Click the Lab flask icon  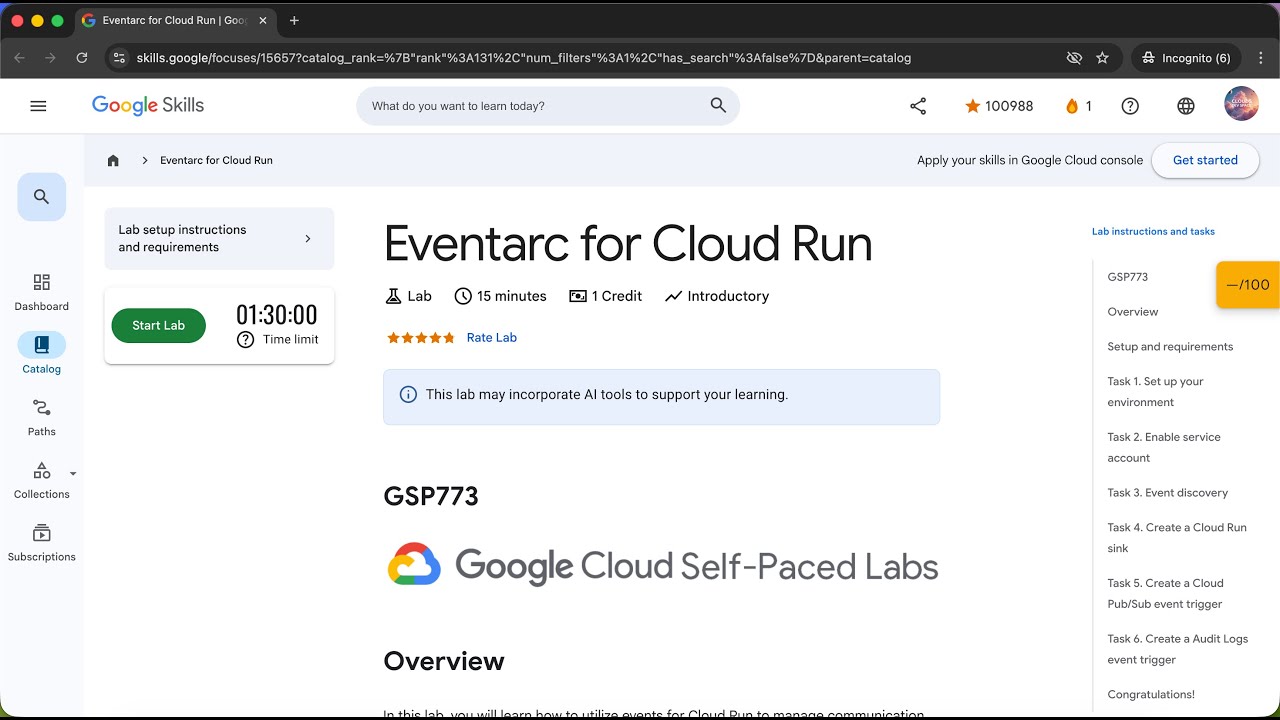tap(393, 296)
